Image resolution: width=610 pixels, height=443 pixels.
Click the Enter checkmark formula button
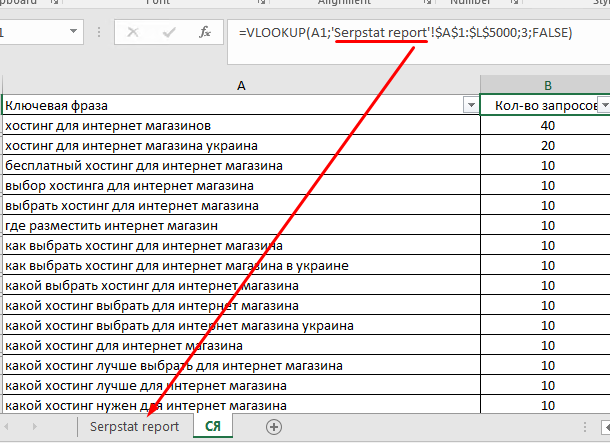click(x=169, y=32)
